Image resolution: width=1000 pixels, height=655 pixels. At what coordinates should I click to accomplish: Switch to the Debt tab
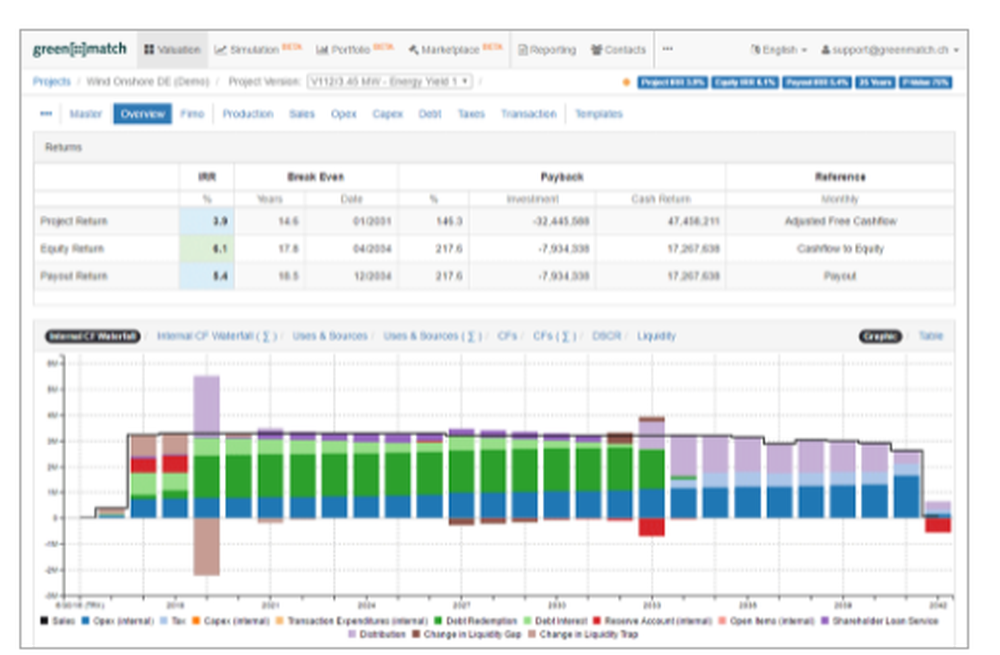point(430,114)
